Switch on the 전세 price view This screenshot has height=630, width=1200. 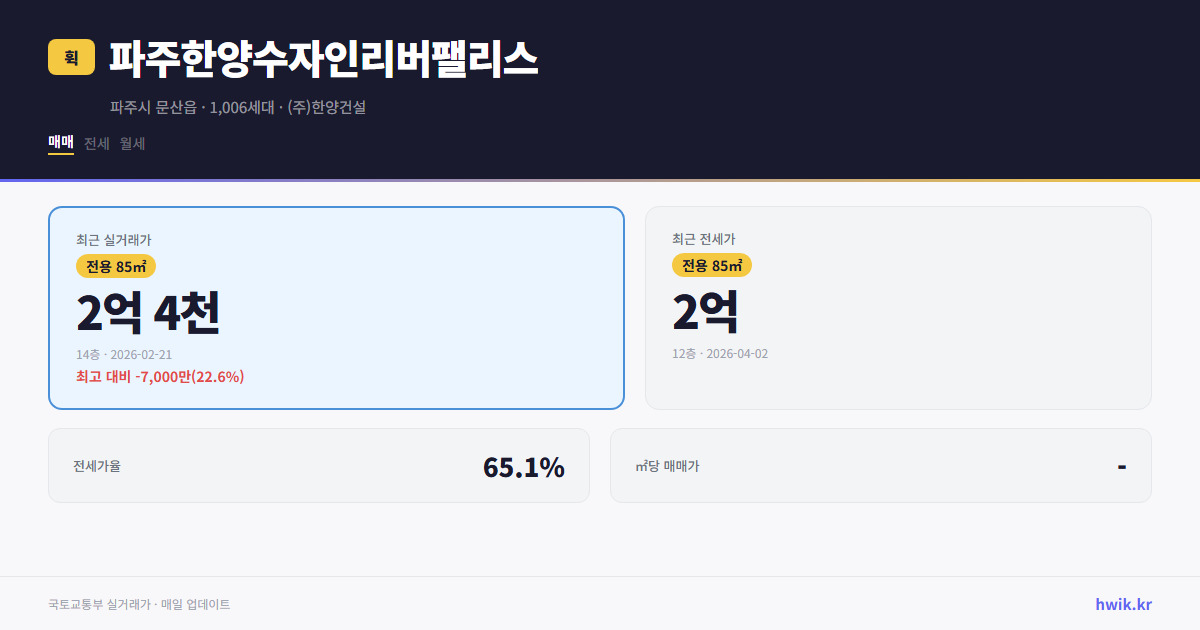click(95, 143)
